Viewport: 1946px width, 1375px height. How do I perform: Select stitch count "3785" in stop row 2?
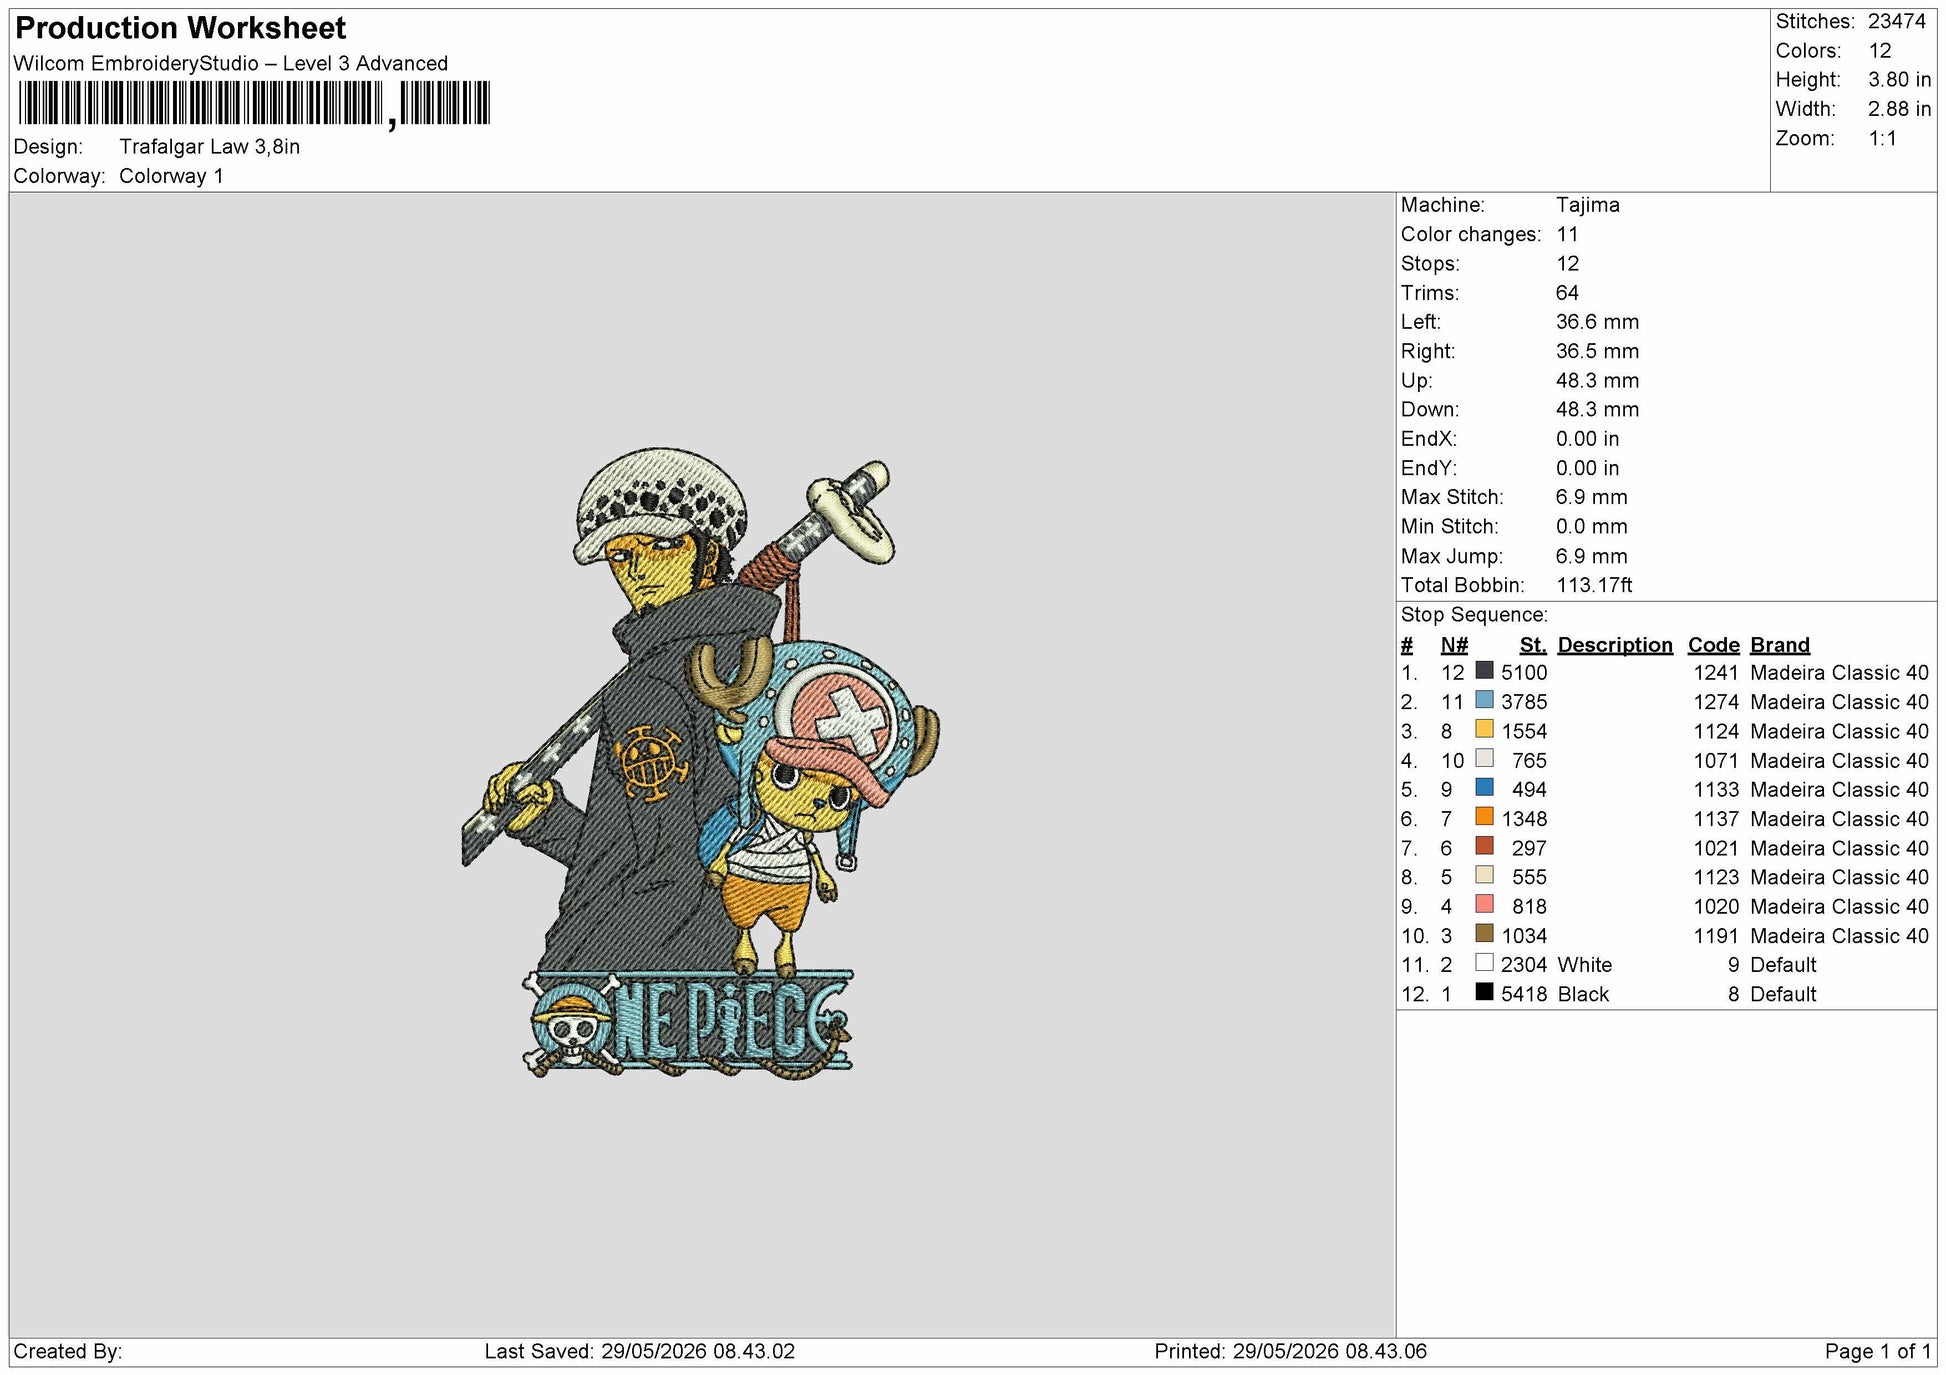1524,702
